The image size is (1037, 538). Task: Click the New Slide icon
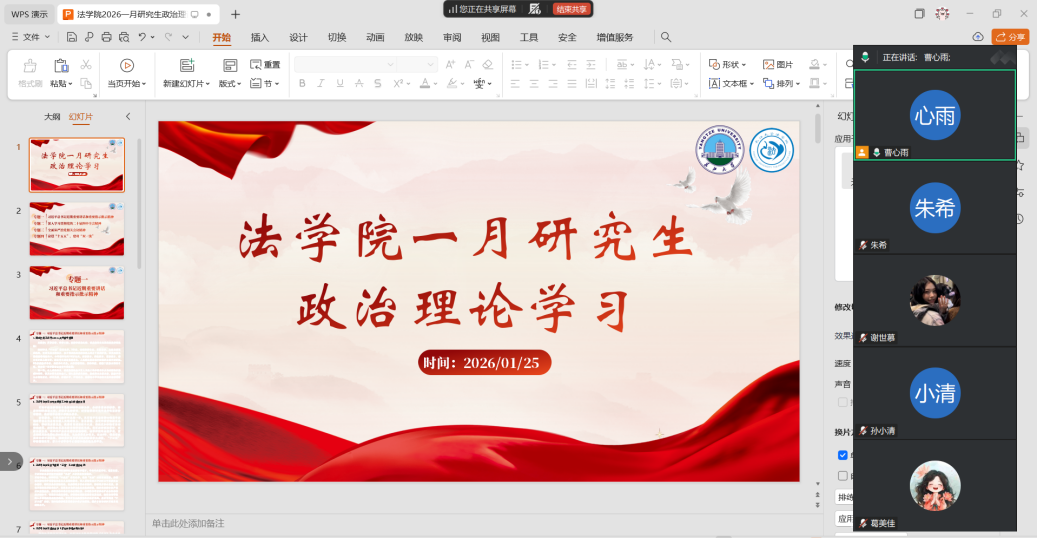[x=185, y=66]
